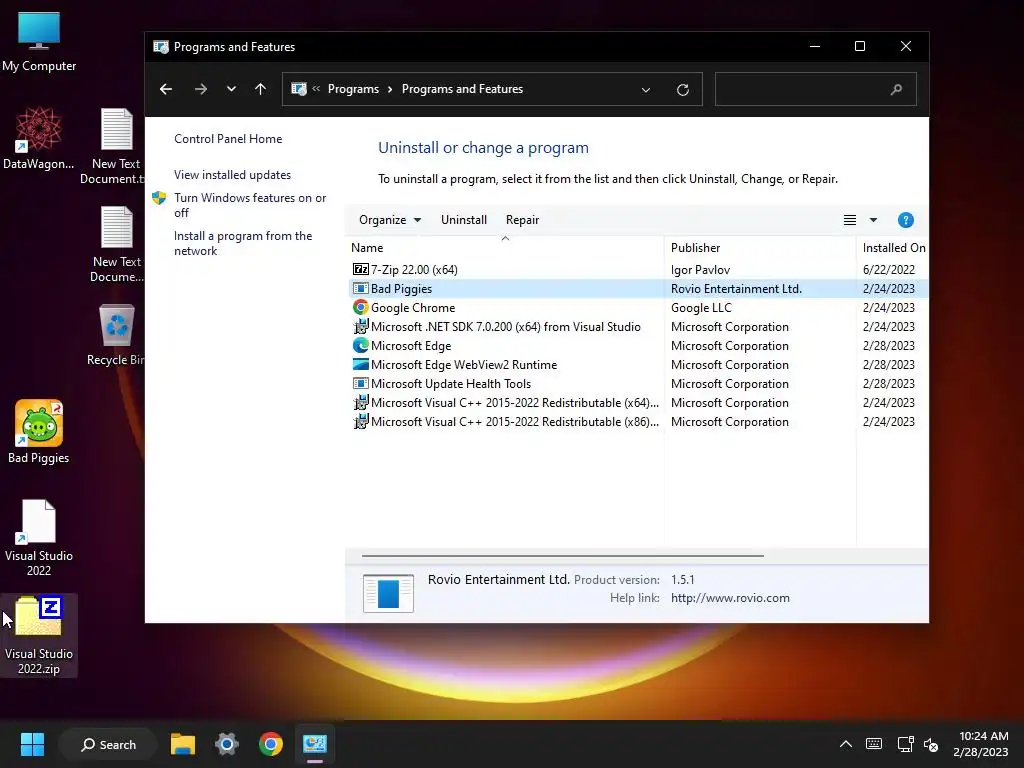Select Visual Studio 2022.zip file icon
1024x768 pixels.
coord(39,635)
